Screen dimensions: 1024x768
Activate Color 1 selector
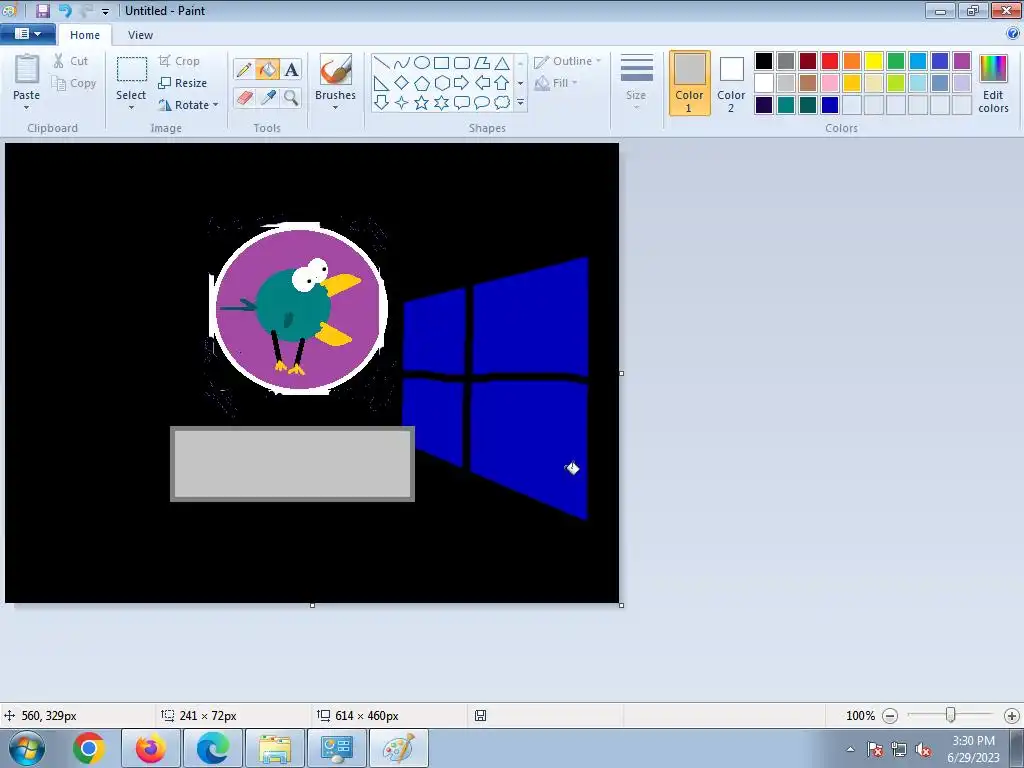(x=689, y=84)
